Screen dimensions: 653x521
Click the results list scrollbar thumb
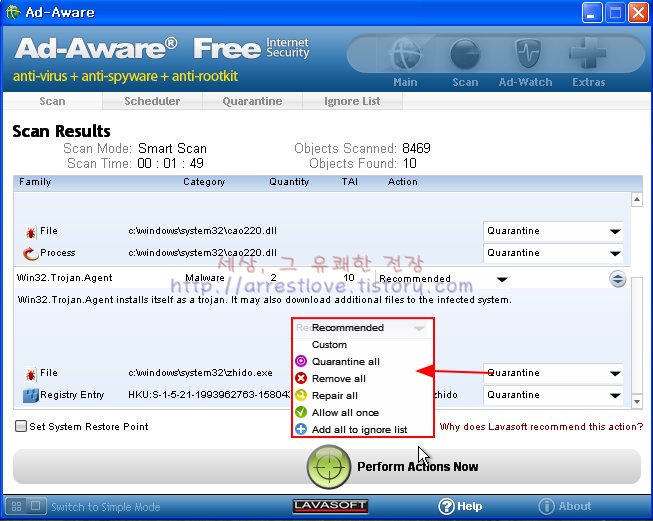[637, 335]
